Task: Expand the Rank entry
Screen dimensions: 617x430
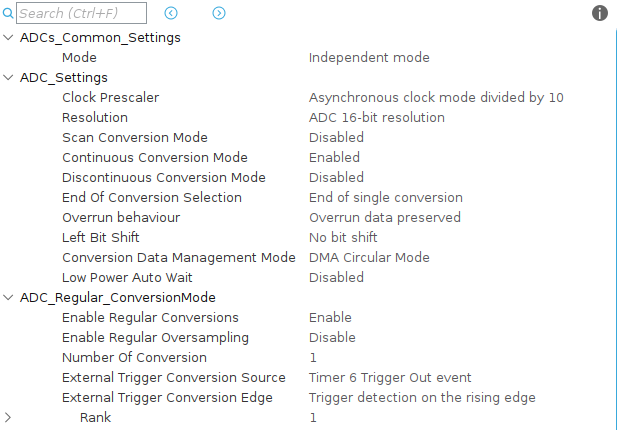Action: pyautogui.click(x=9, y=417)
